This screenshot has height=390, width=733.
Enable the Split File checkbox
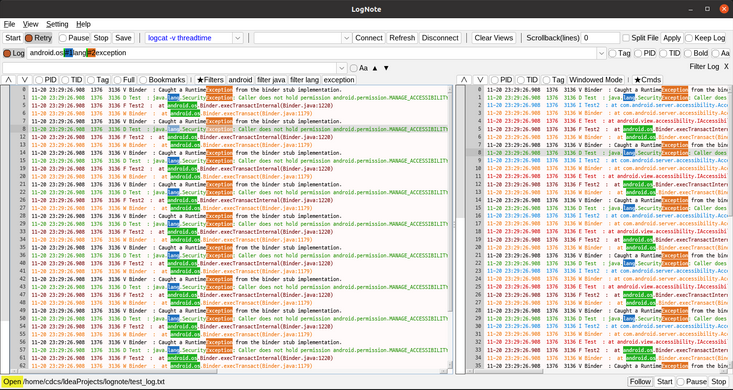coord(640,38)
